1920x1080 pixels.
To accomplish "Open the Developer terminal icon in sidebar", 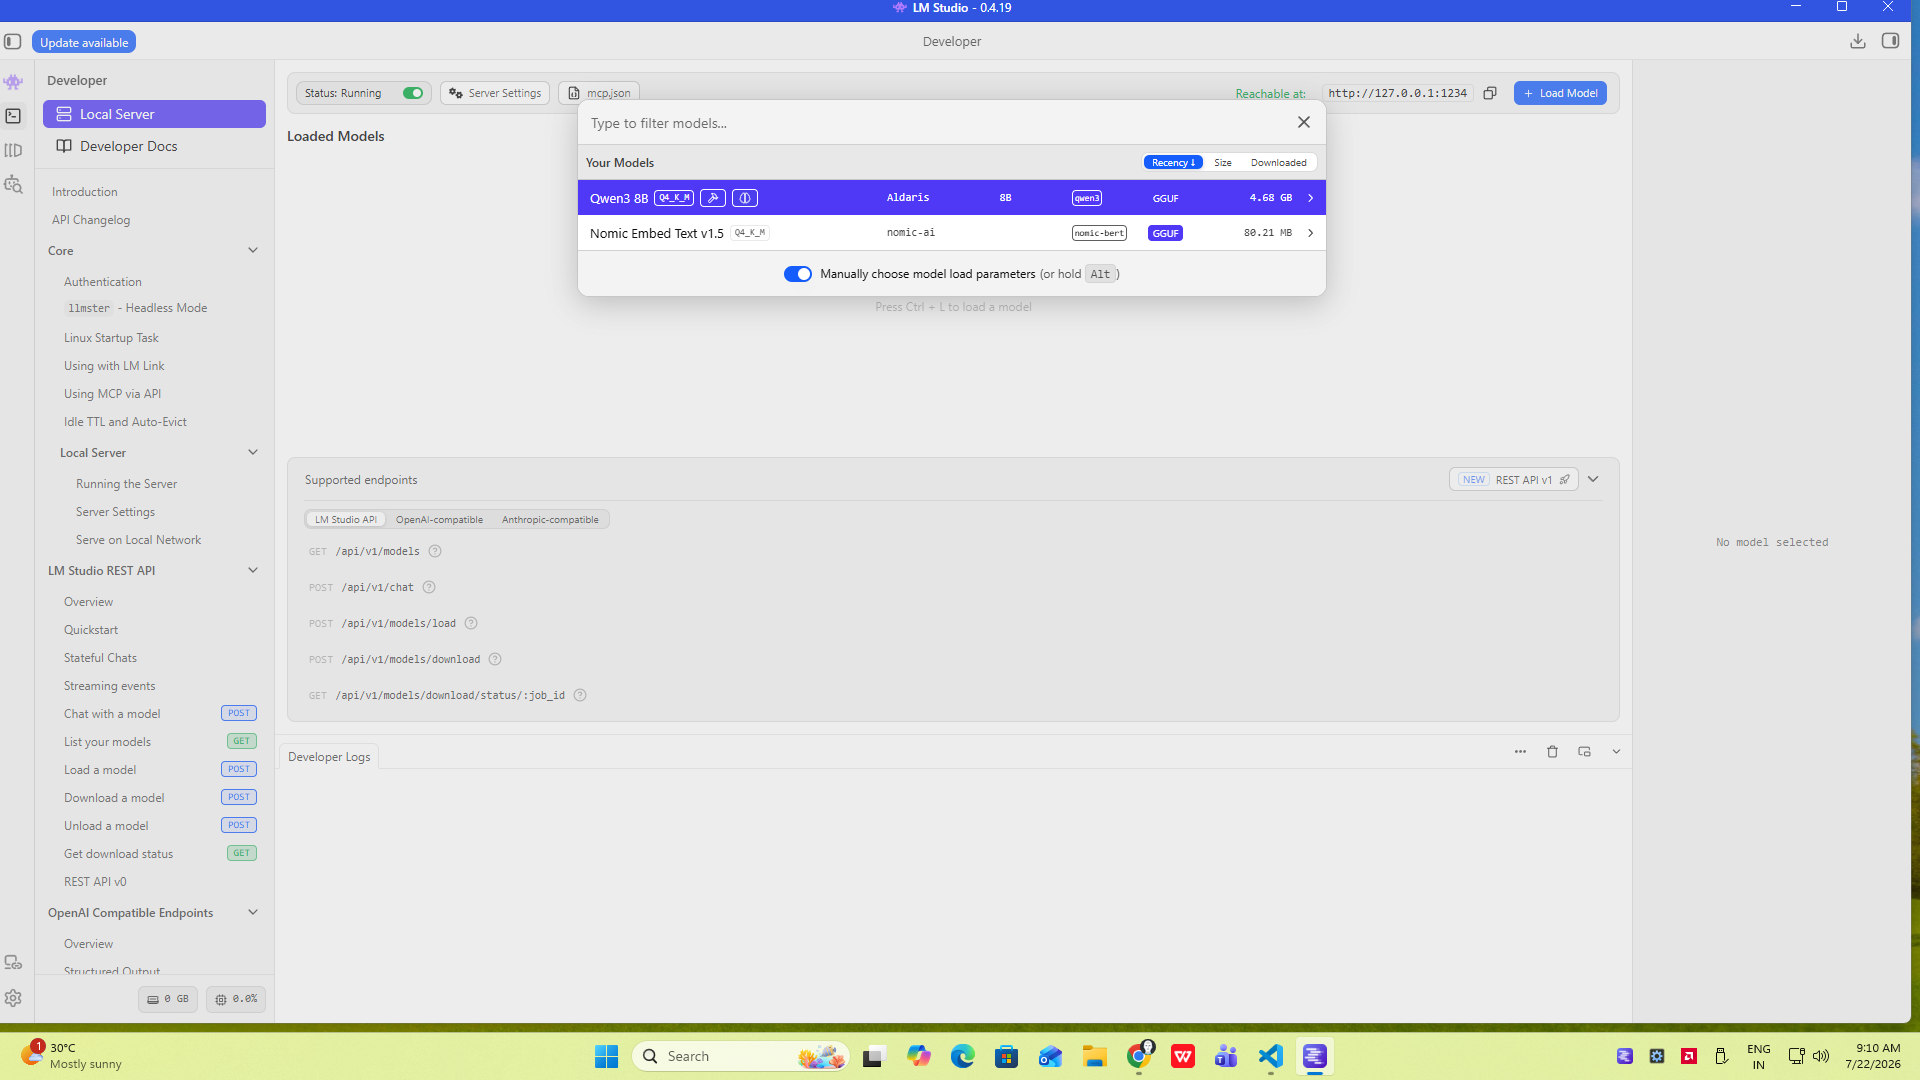I will coord(13,116).
